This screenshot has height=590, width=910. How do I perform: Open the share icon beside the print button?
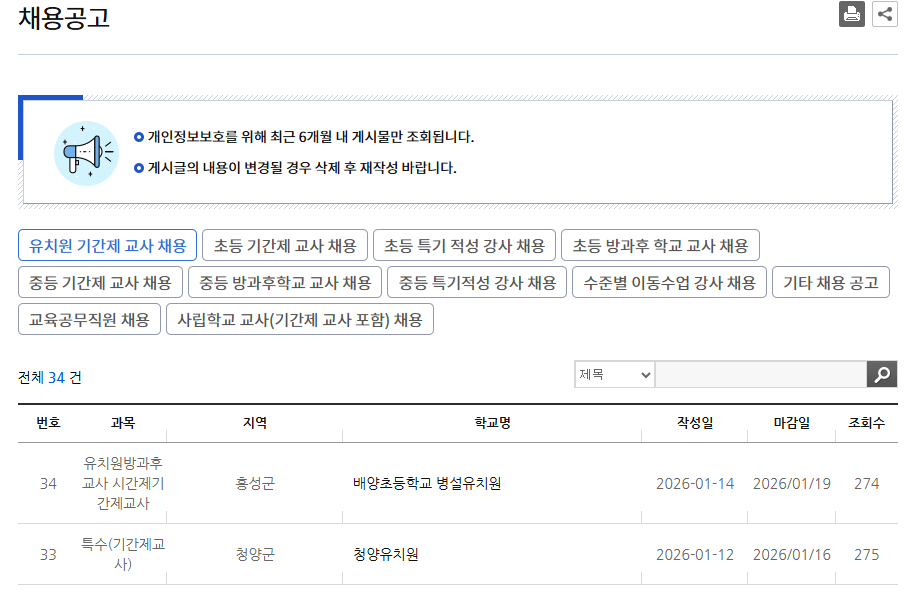click(x=884, y=14)
